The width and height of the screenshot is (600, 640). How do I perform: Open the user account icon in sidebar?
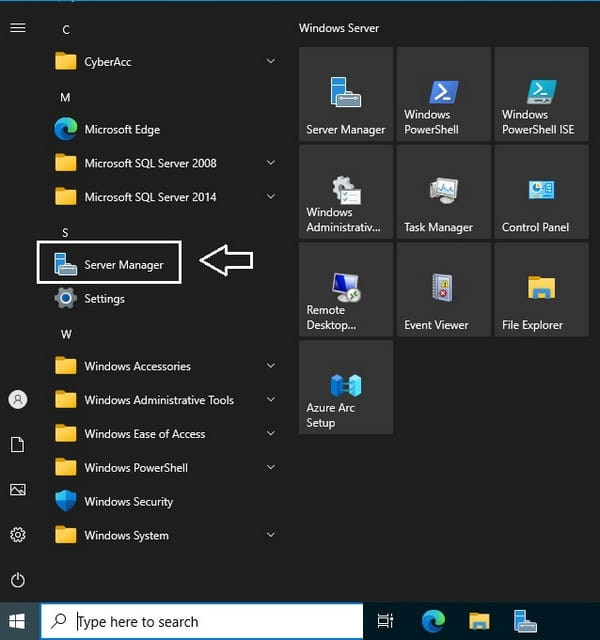coord(18,399)
